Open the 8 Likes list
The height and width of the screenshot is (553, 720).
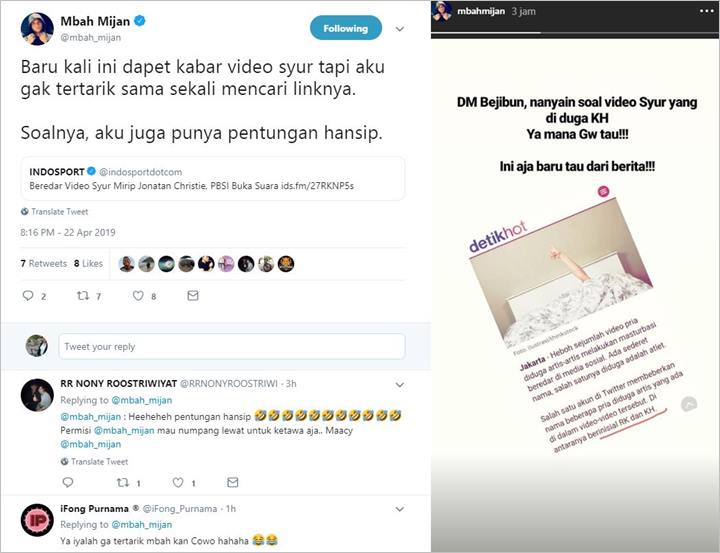[88, 264]
